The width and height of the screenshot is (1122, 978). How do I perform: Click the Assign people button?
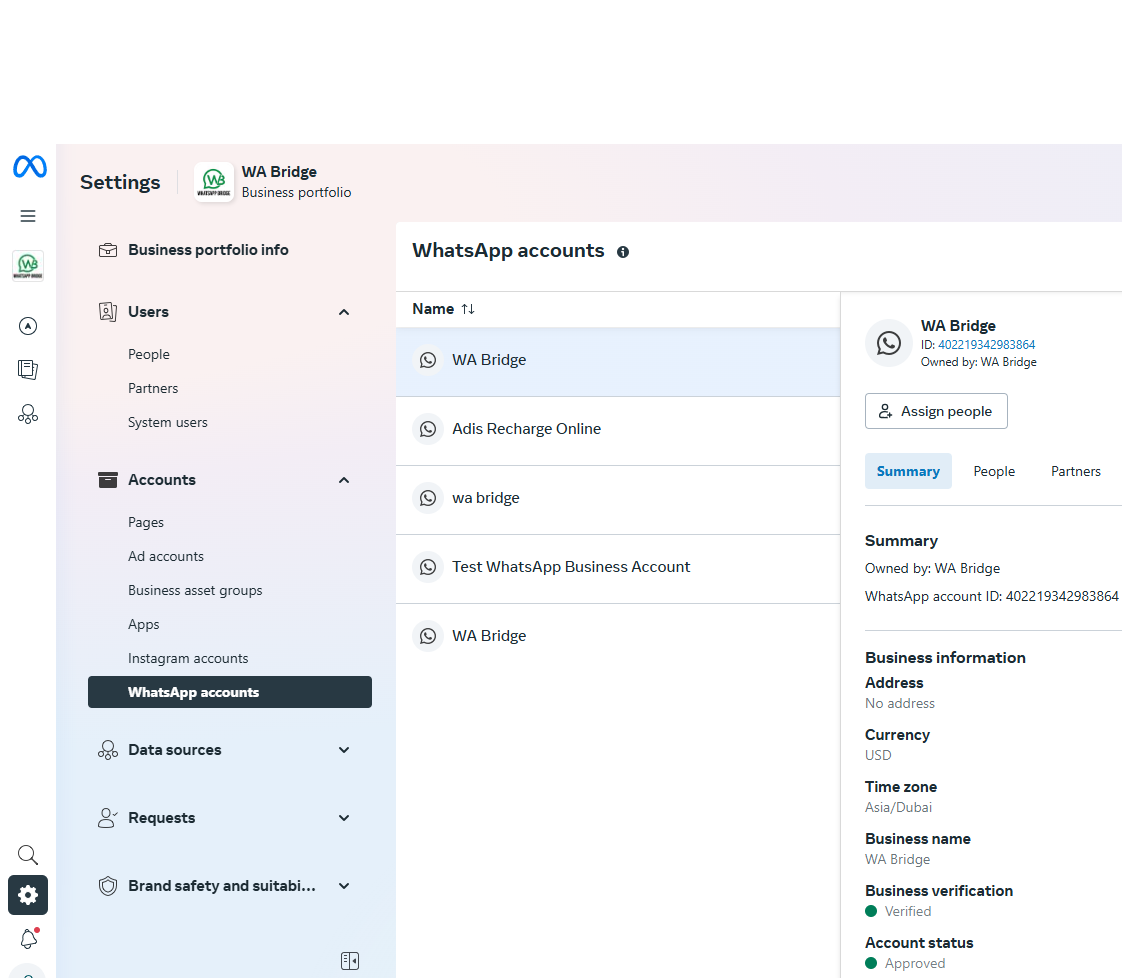click(x=936, y=411)
